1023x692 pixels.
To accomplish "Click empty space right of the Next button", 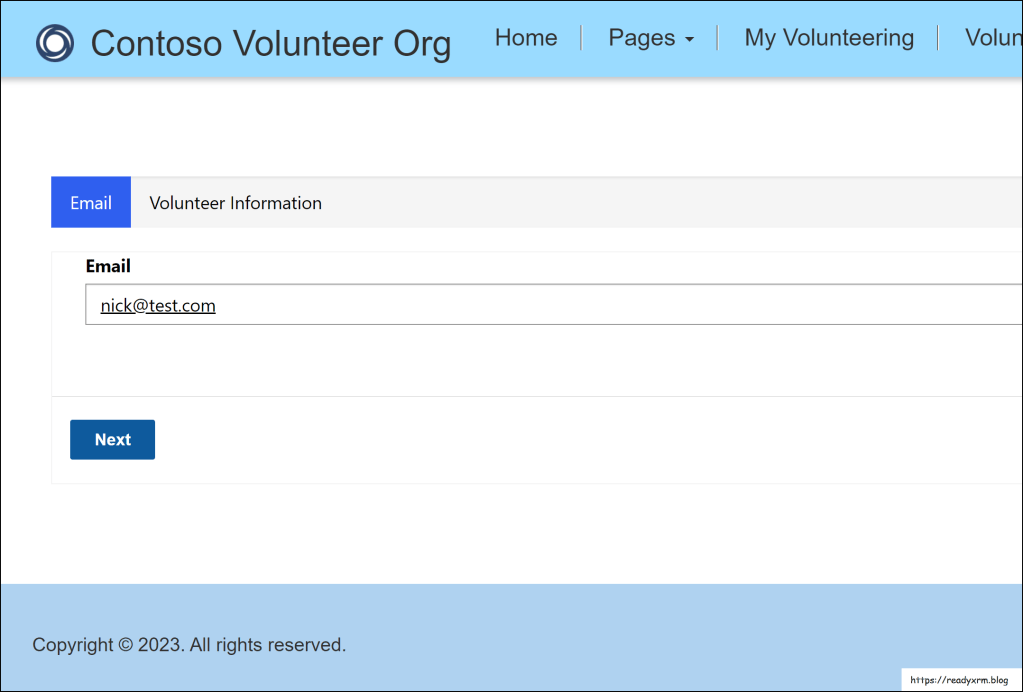I will 500,440.
